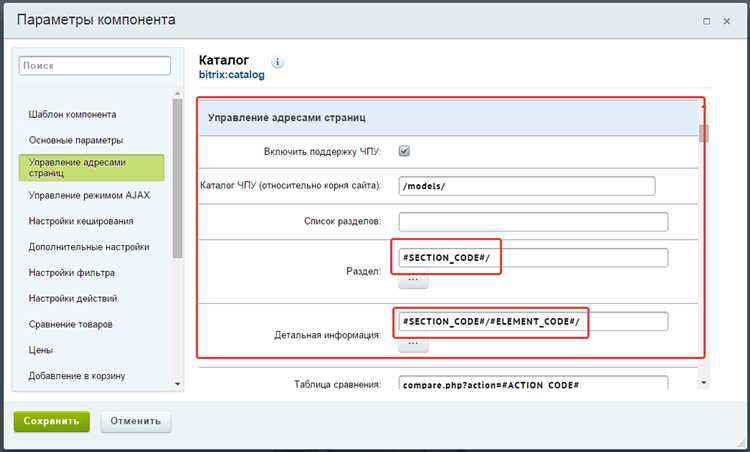Click the Поиск search field
This screenshot has height=452, width=750.
95,66
